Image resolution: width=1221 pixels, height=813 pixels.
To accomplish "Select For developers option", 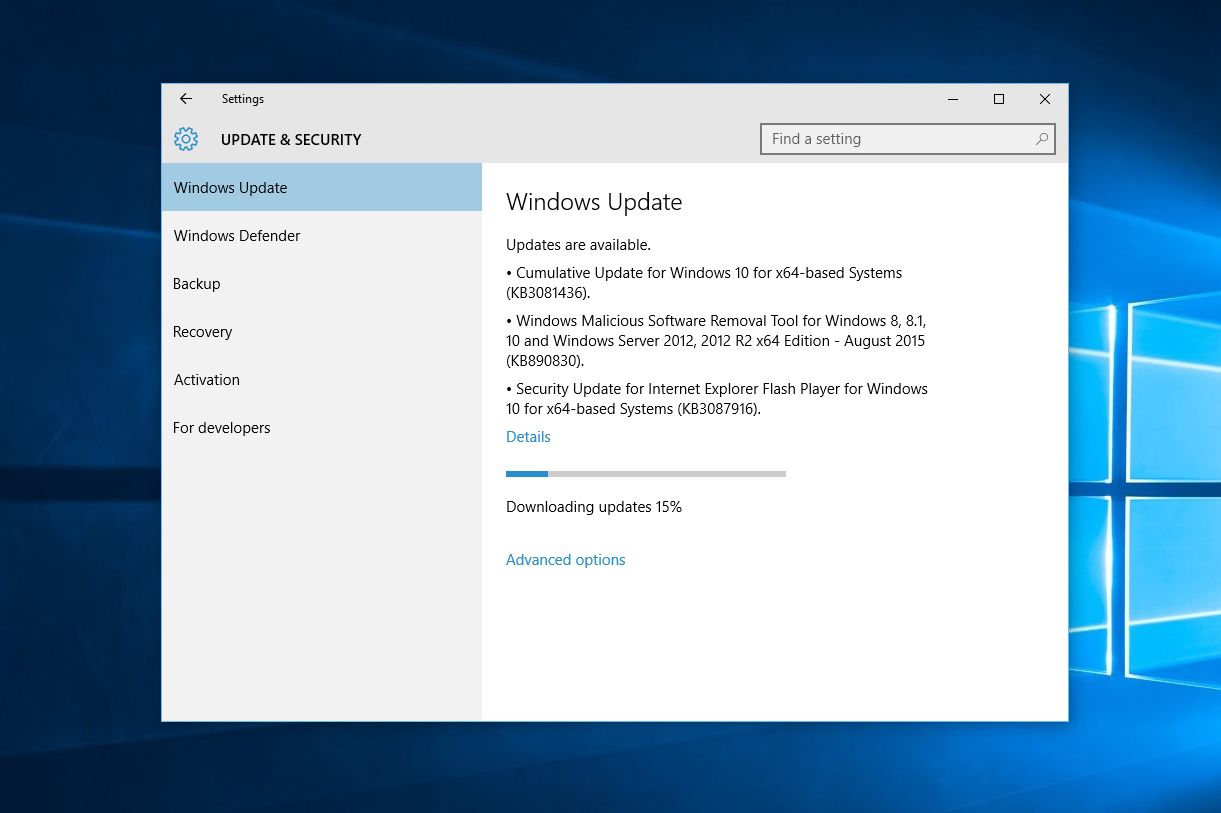I will [322, 427].
